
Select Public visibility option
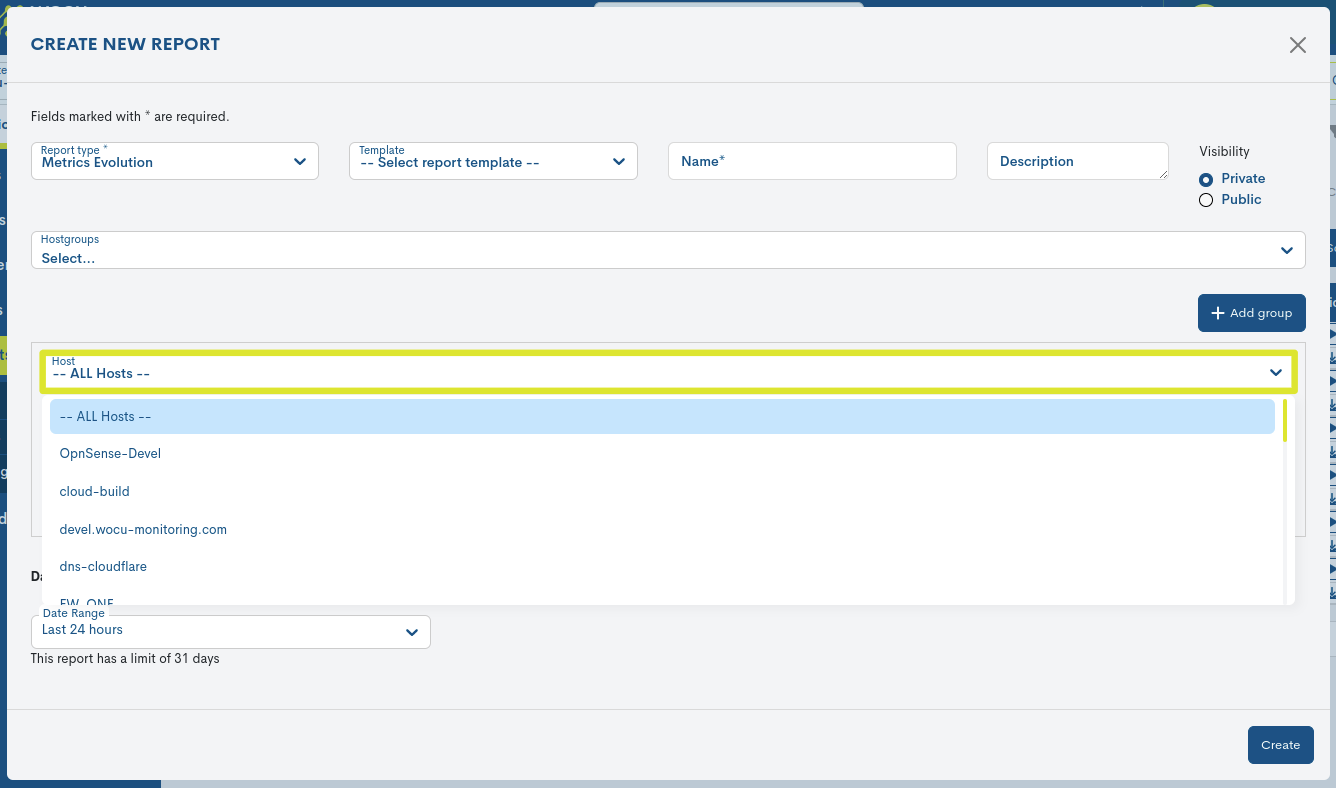[x=1206, y=200]
